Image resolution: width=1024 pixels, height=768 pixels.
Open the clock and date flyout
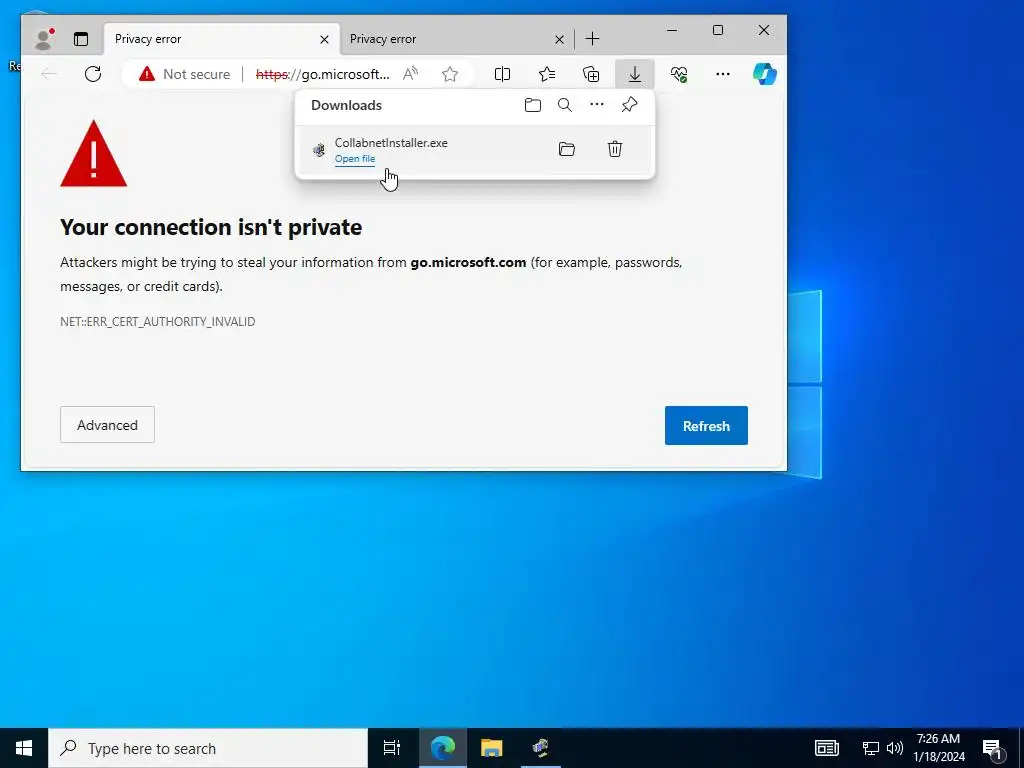click(938, 748)
